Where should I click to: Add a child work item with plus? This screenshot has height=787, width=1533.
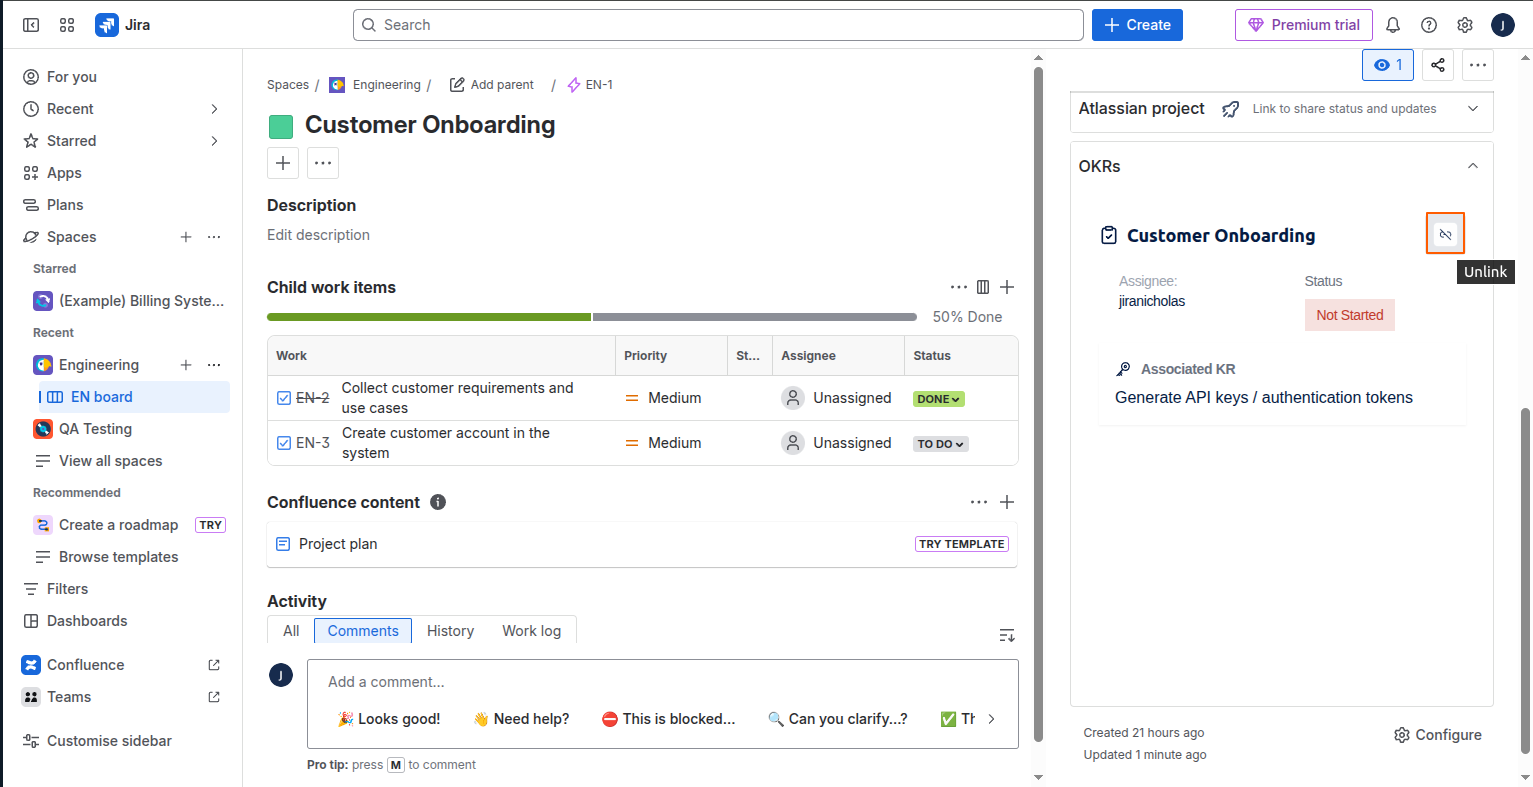point(1007,287)
